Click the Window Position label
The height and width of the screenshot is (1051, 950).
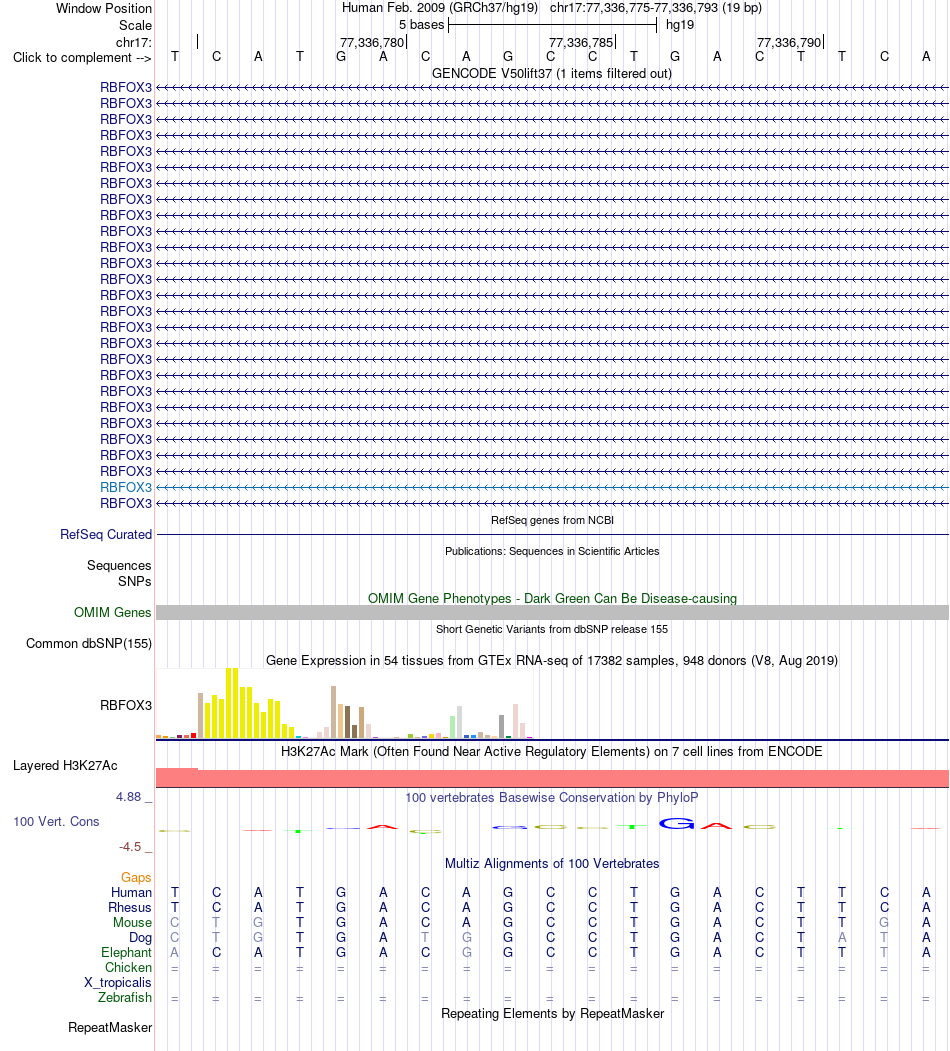click(104, 9)
